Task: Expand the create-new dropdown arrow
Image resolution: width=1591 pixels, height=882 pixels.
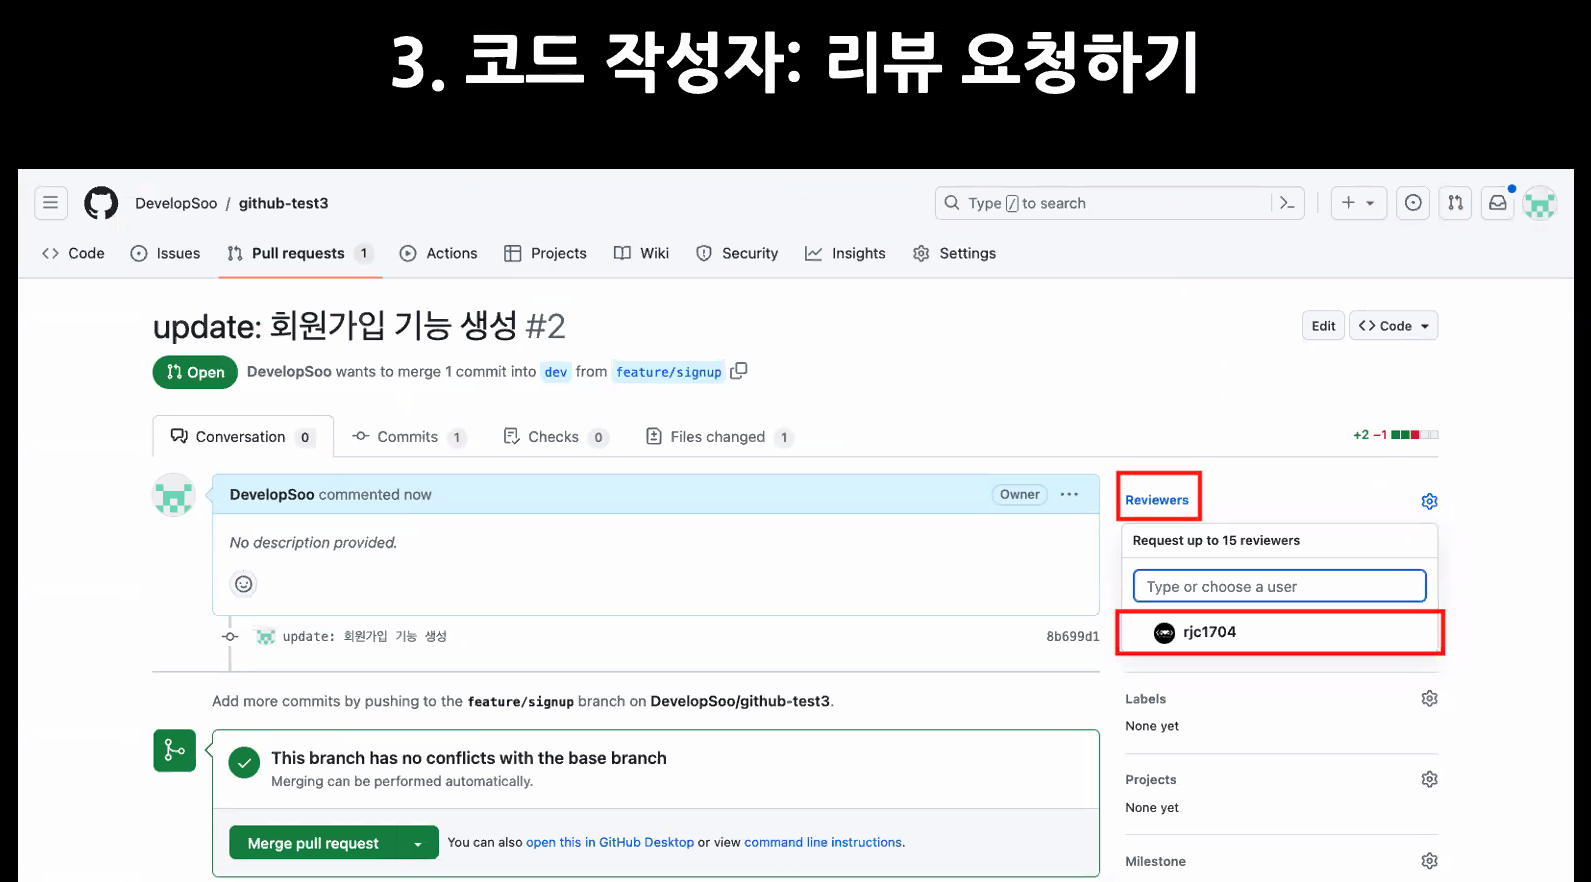Action: (x=1370, y=203)
